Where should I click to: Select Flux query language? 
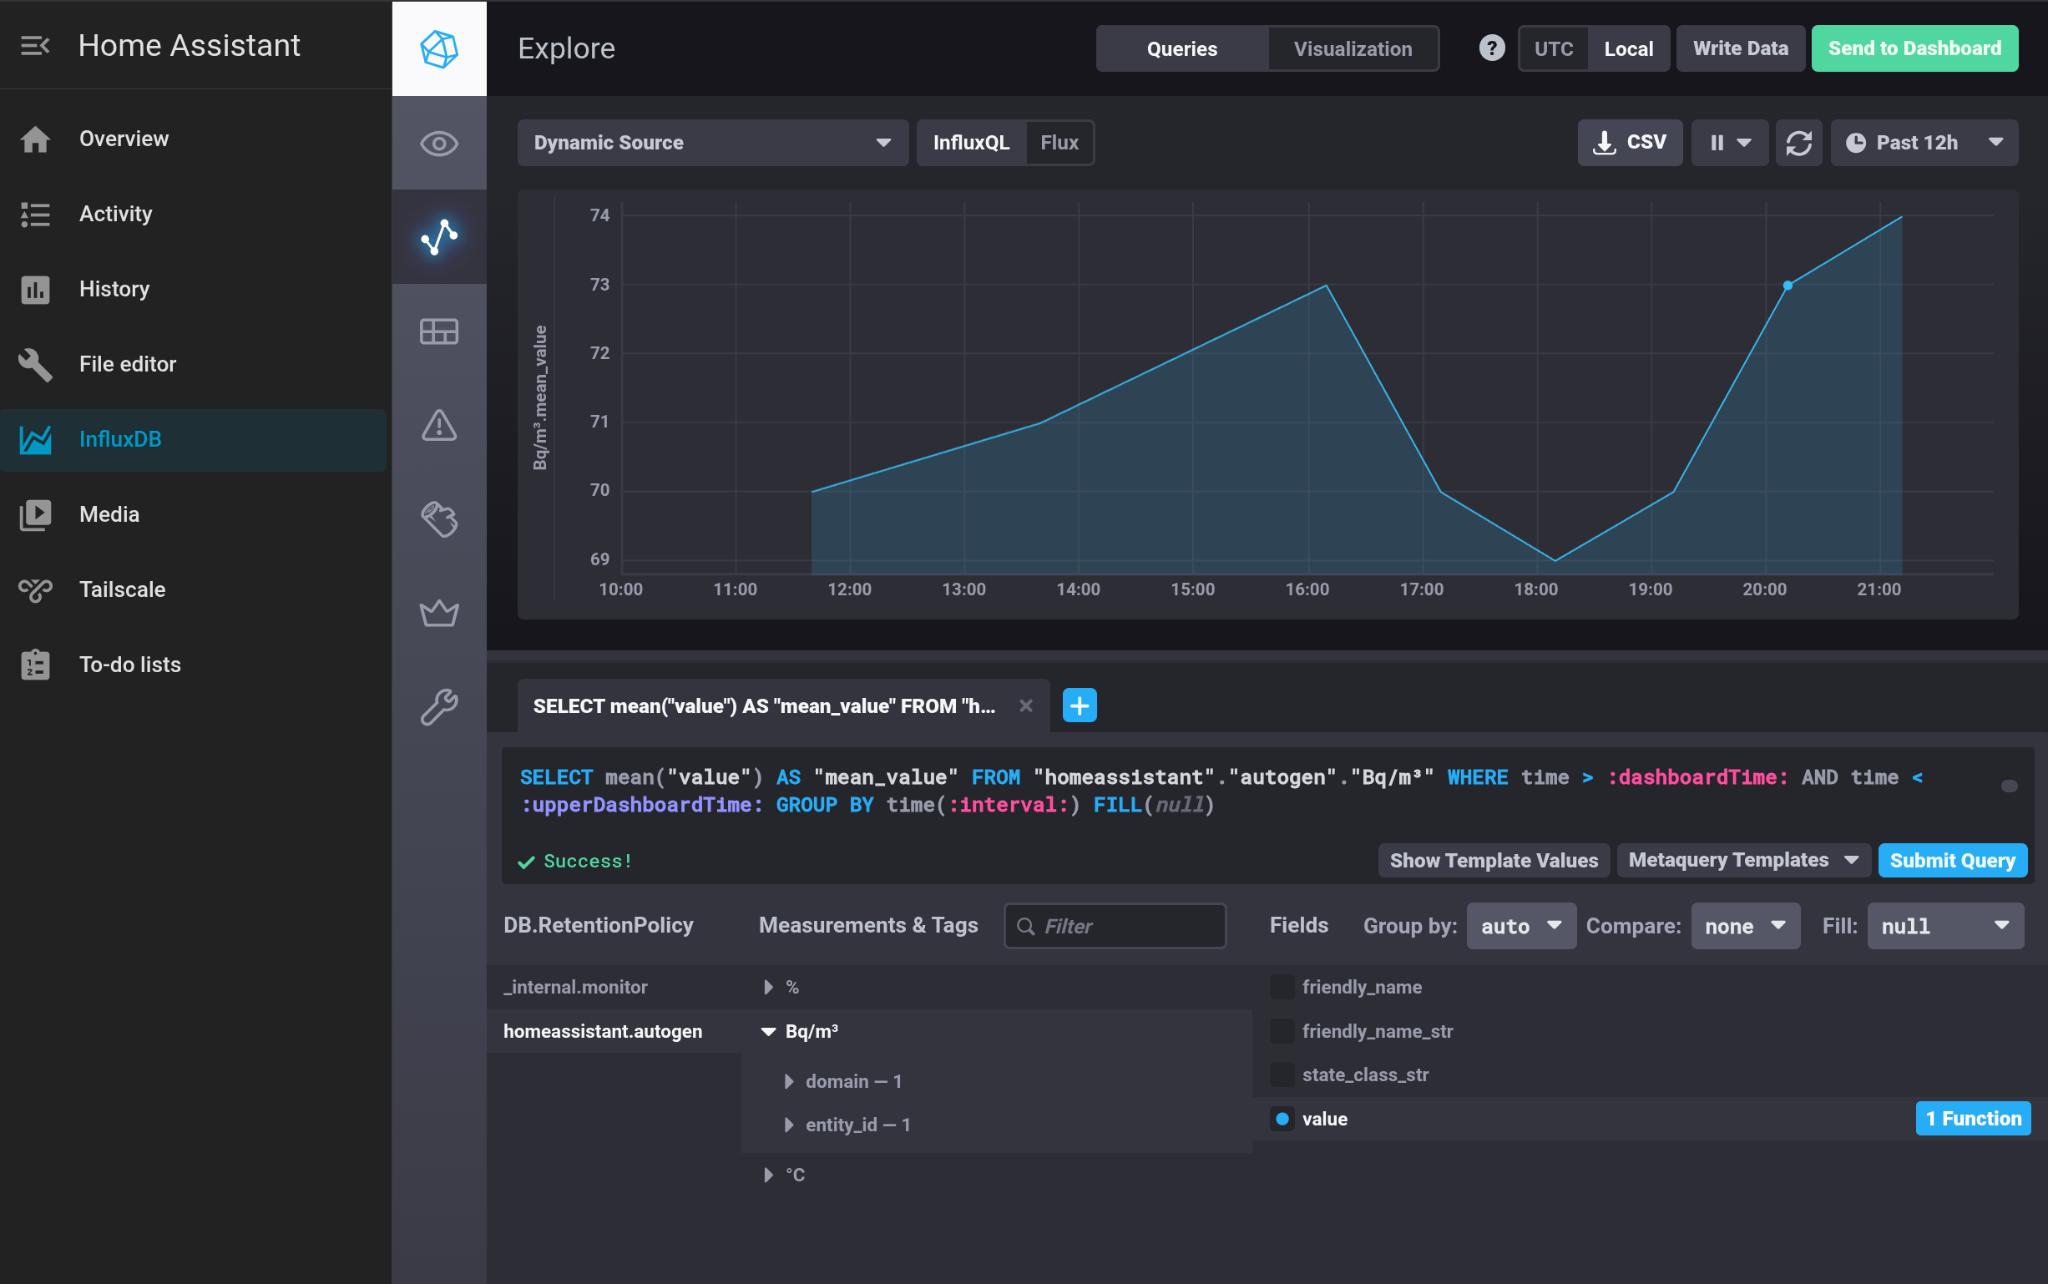(1059, 143)
